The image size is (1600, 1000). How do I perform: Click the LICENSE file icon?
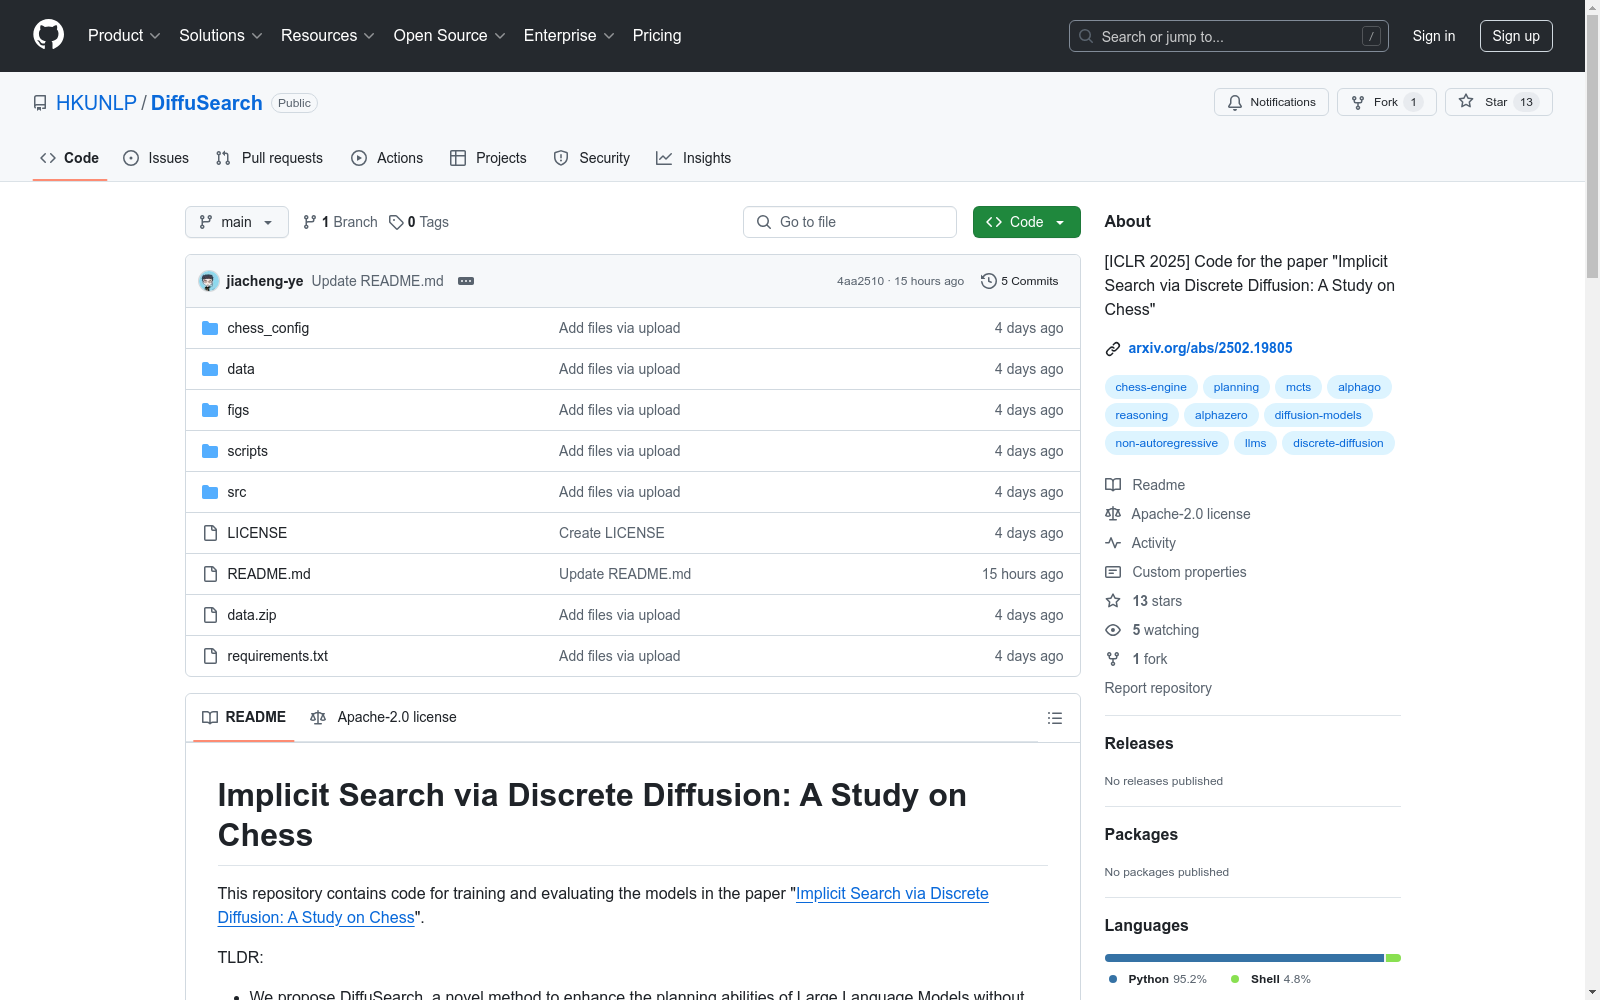(210, 533)
